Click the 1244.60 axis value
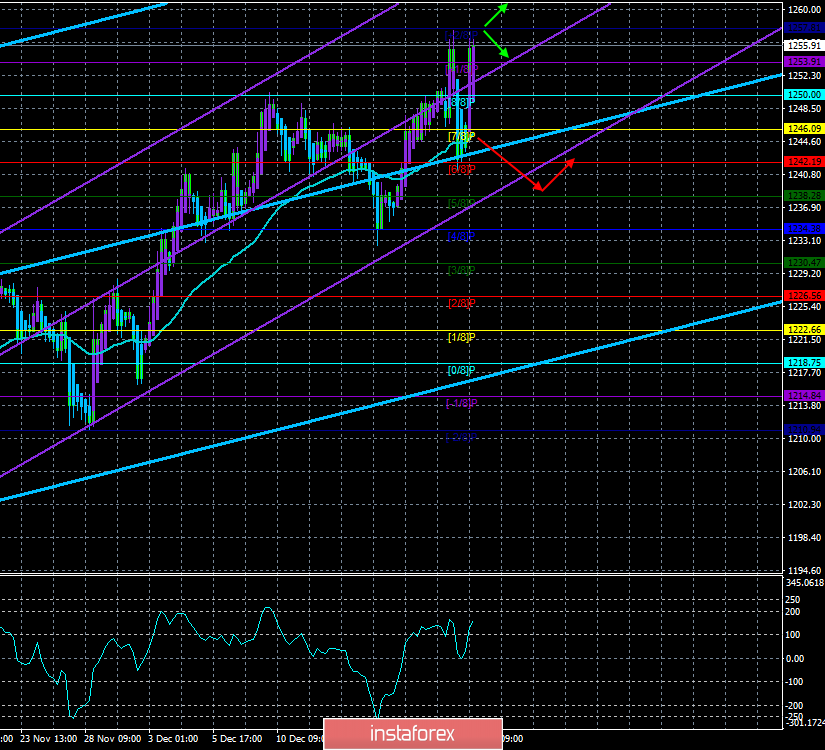The image size is (825, 750). 804,142
